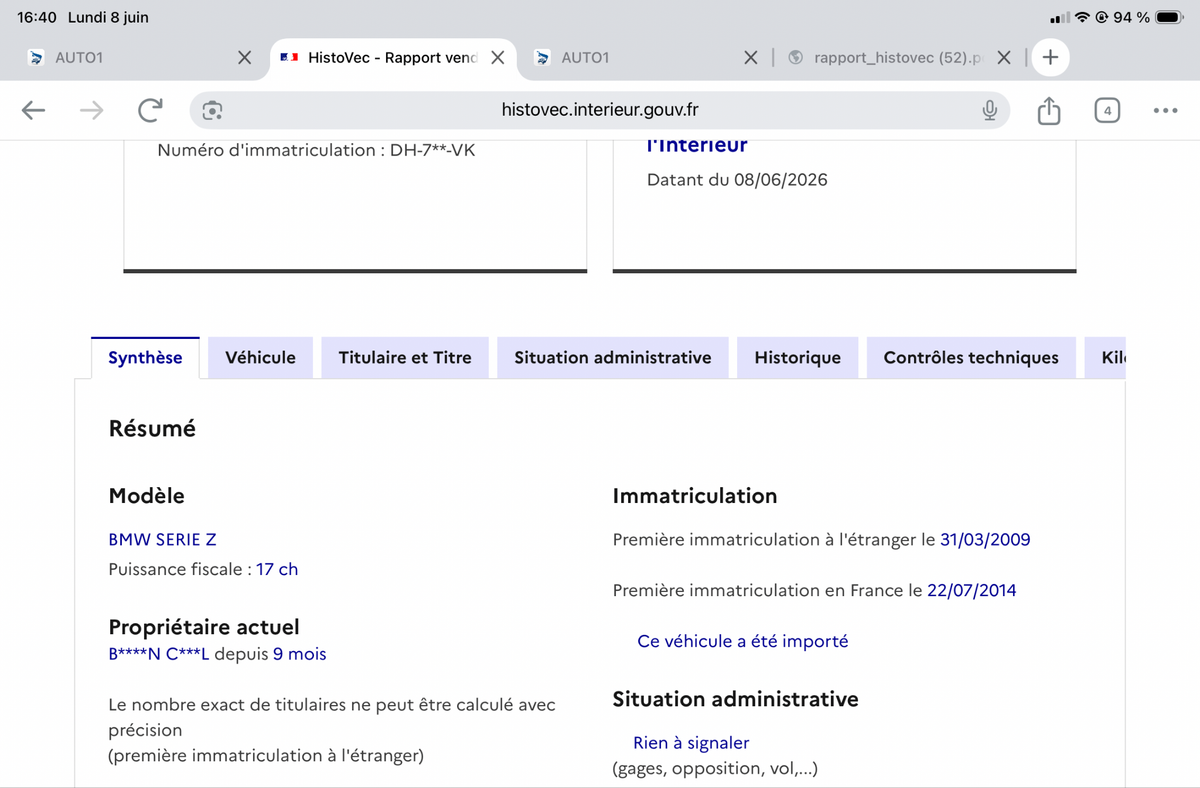Add a new browser tab
The height and width of the screenshot is (788, 1200).
(1050, 58)
